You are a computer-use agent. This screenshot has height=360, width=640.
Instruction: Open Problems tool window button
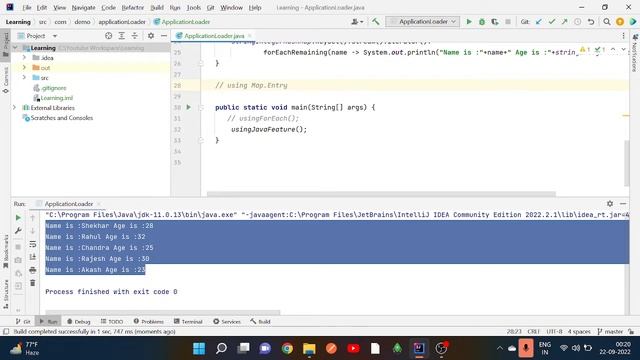149,322
